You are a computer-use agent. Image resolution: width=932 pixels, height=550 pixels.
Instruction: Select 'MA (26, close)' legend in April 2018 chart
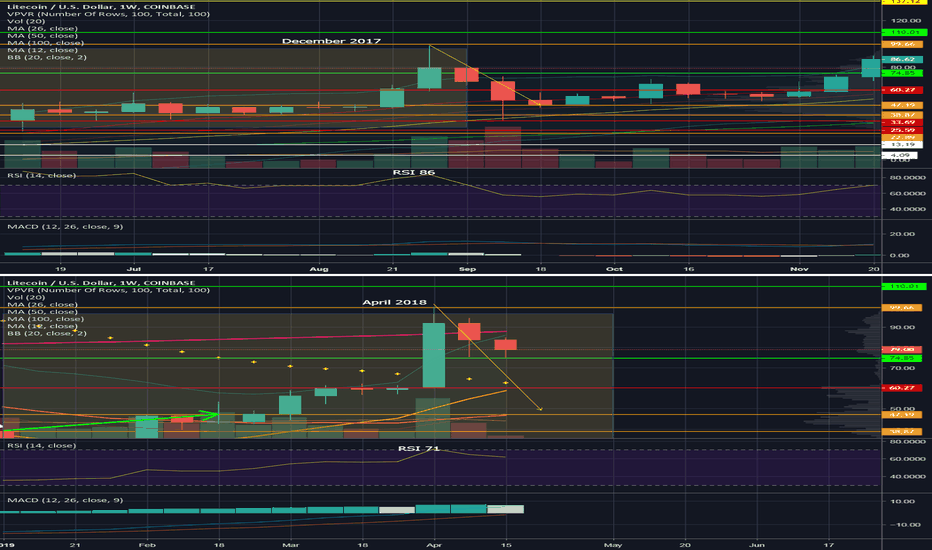[42, 304]
